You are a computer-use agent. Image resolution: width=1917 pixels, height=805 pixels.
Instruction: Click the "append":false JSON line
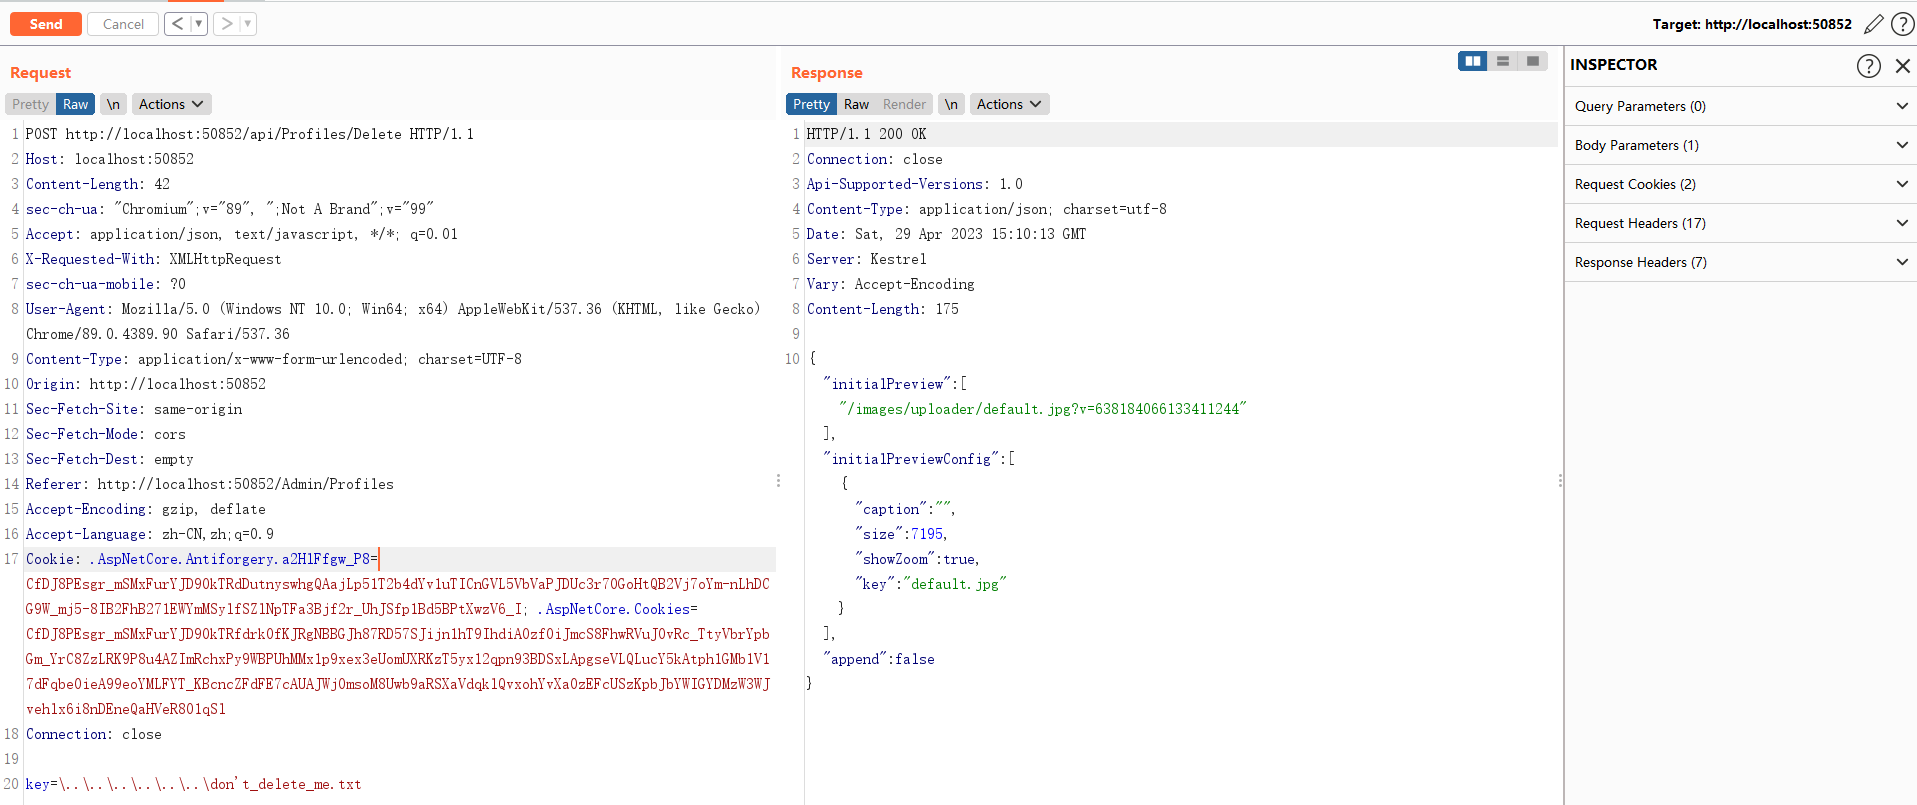tap(879, 659)
